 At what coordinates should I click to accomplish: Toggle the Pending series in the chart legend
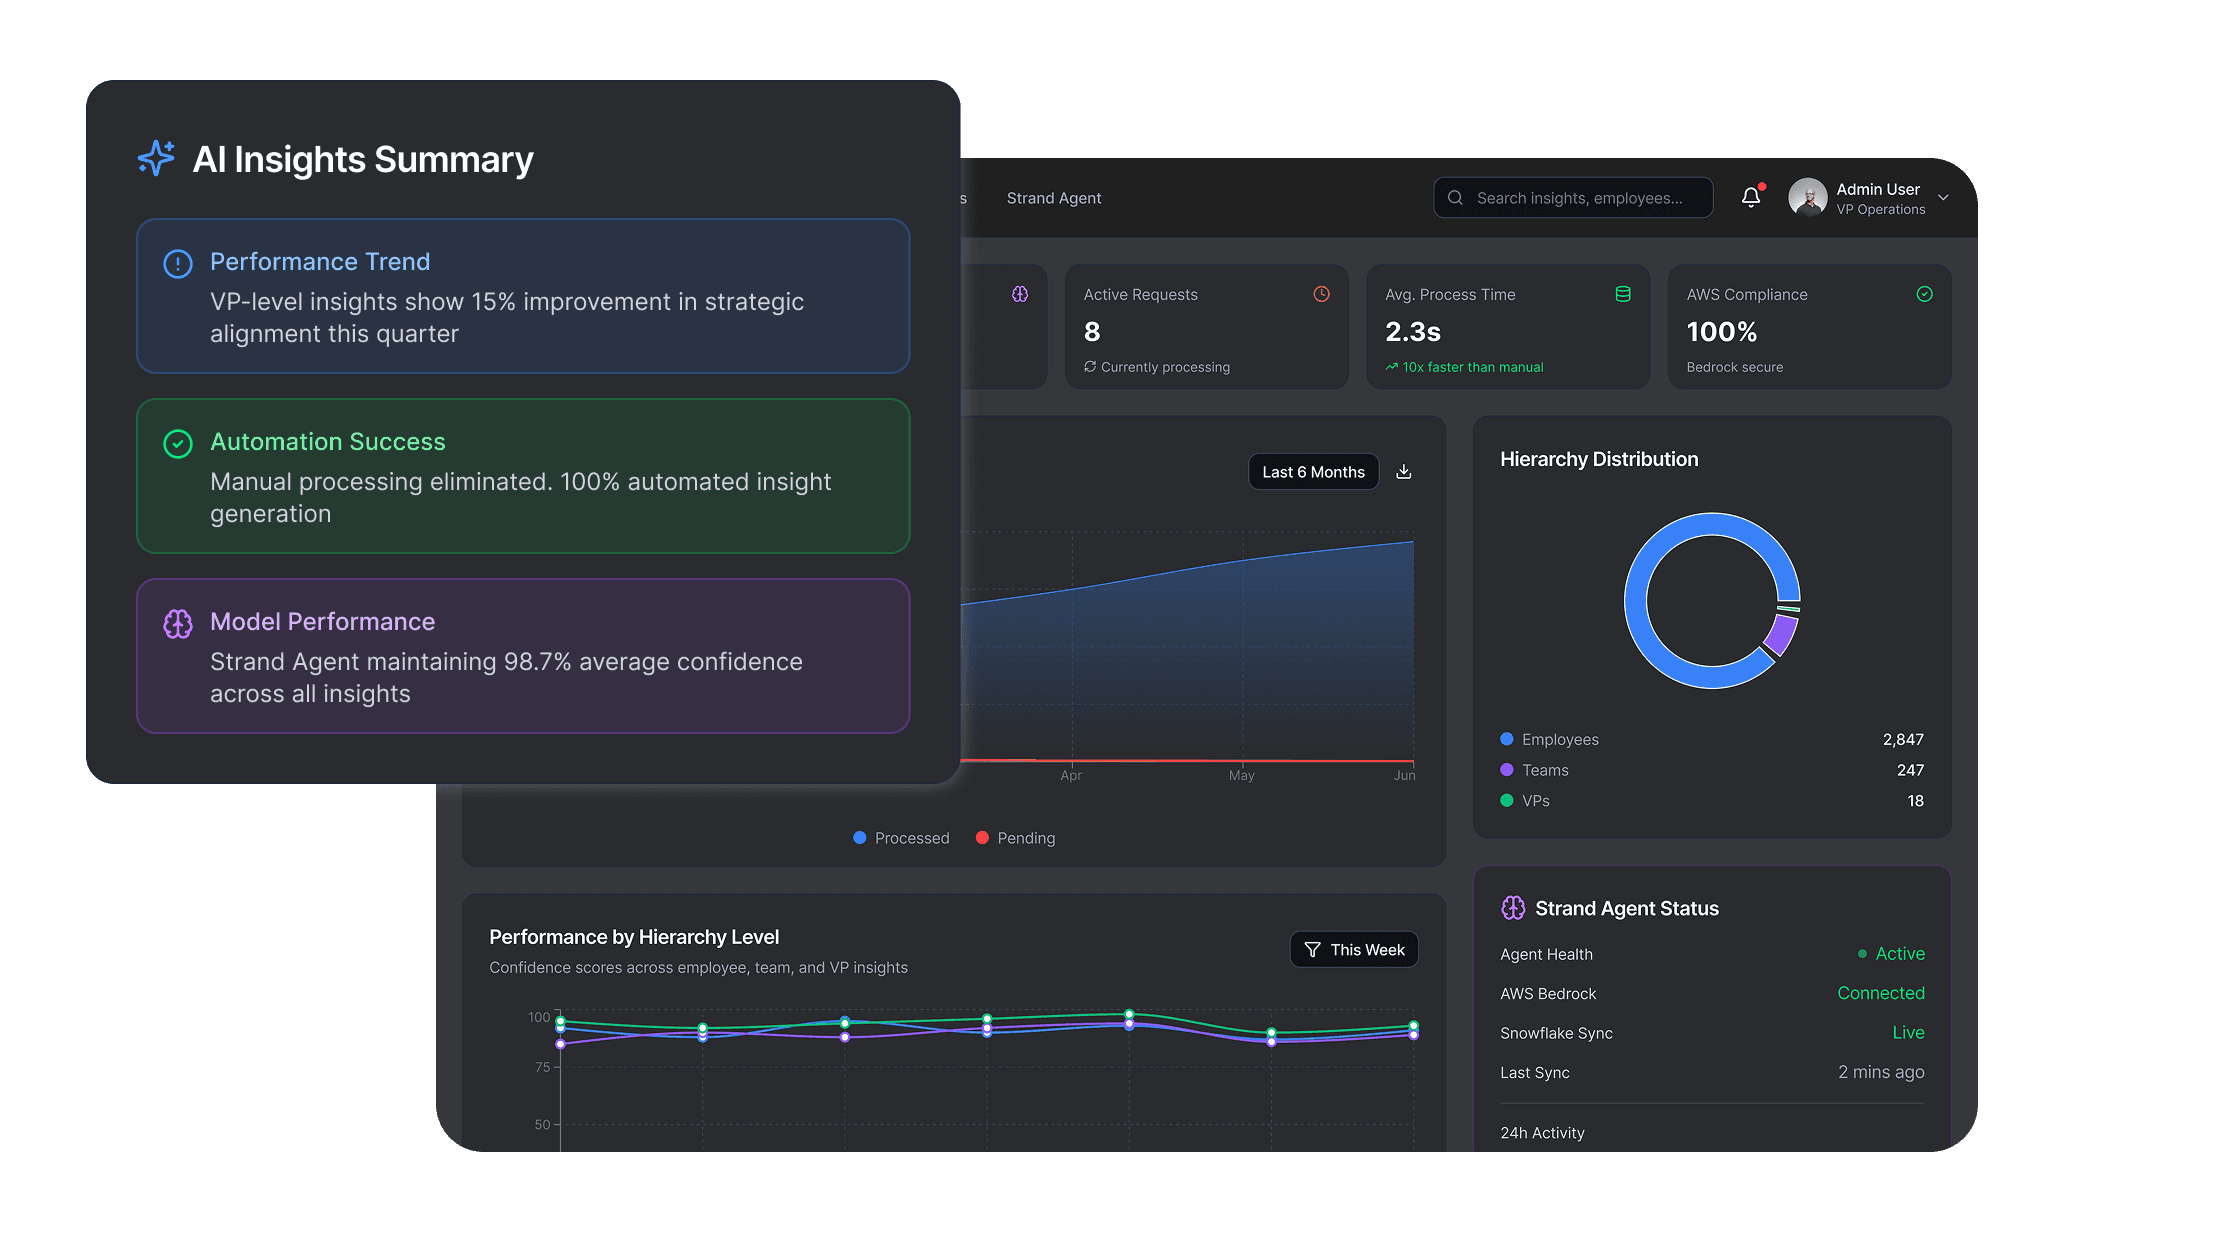coord(1015,838)
